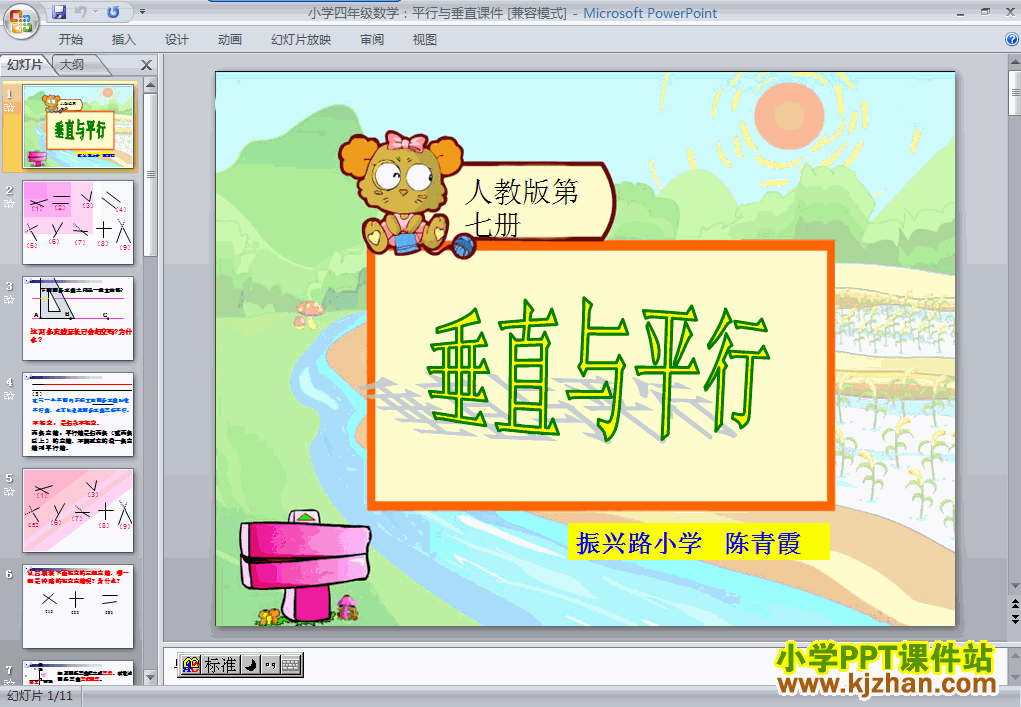
Task: Click the pink signpost image
Action: pyautogui.click(x=304, y=565)
